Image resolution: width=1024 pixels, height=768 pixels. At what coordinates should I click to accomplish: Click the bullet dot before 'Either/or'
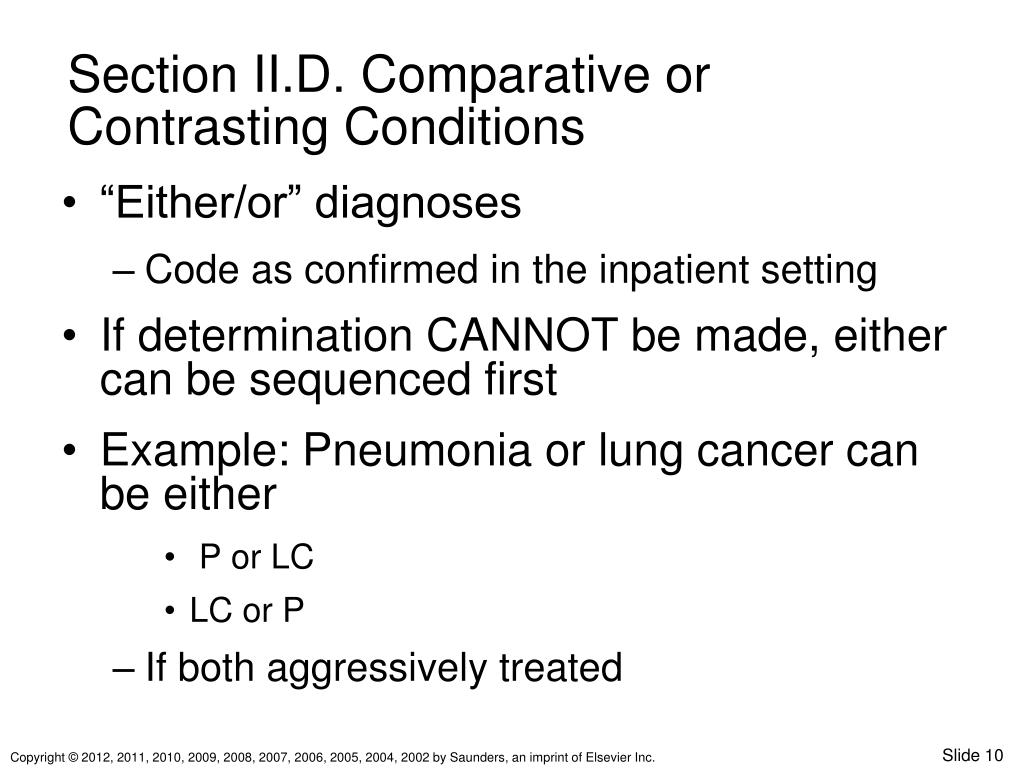tap(69, 203)
